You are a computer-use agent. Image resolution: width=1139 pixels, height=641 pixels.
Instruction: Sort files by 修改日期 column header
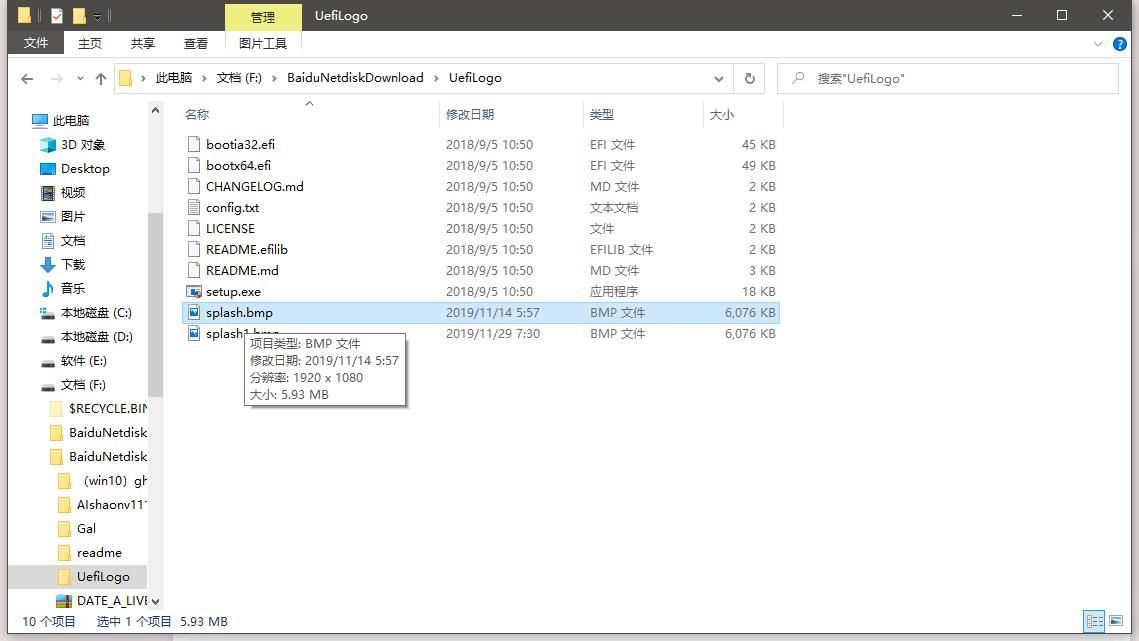click(470, 115)
